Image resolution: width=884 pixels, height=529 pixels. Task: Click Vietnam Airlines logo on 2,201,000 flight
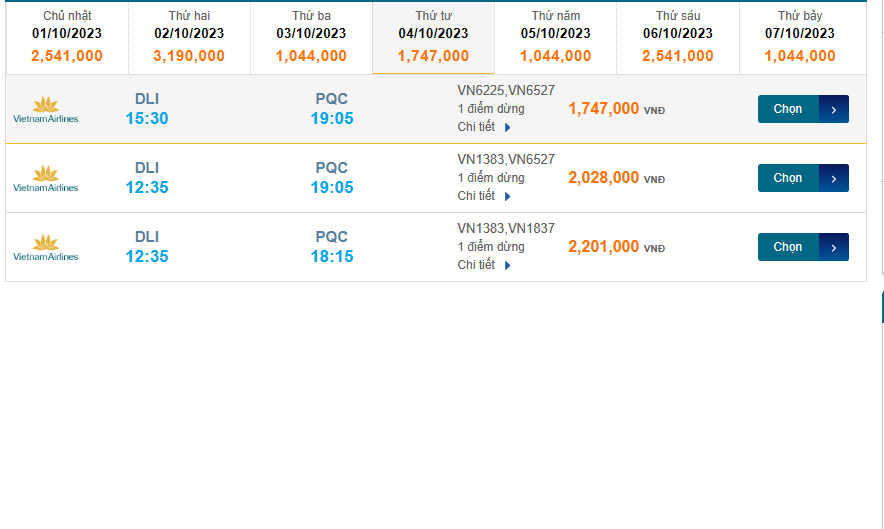pos(45,247)
